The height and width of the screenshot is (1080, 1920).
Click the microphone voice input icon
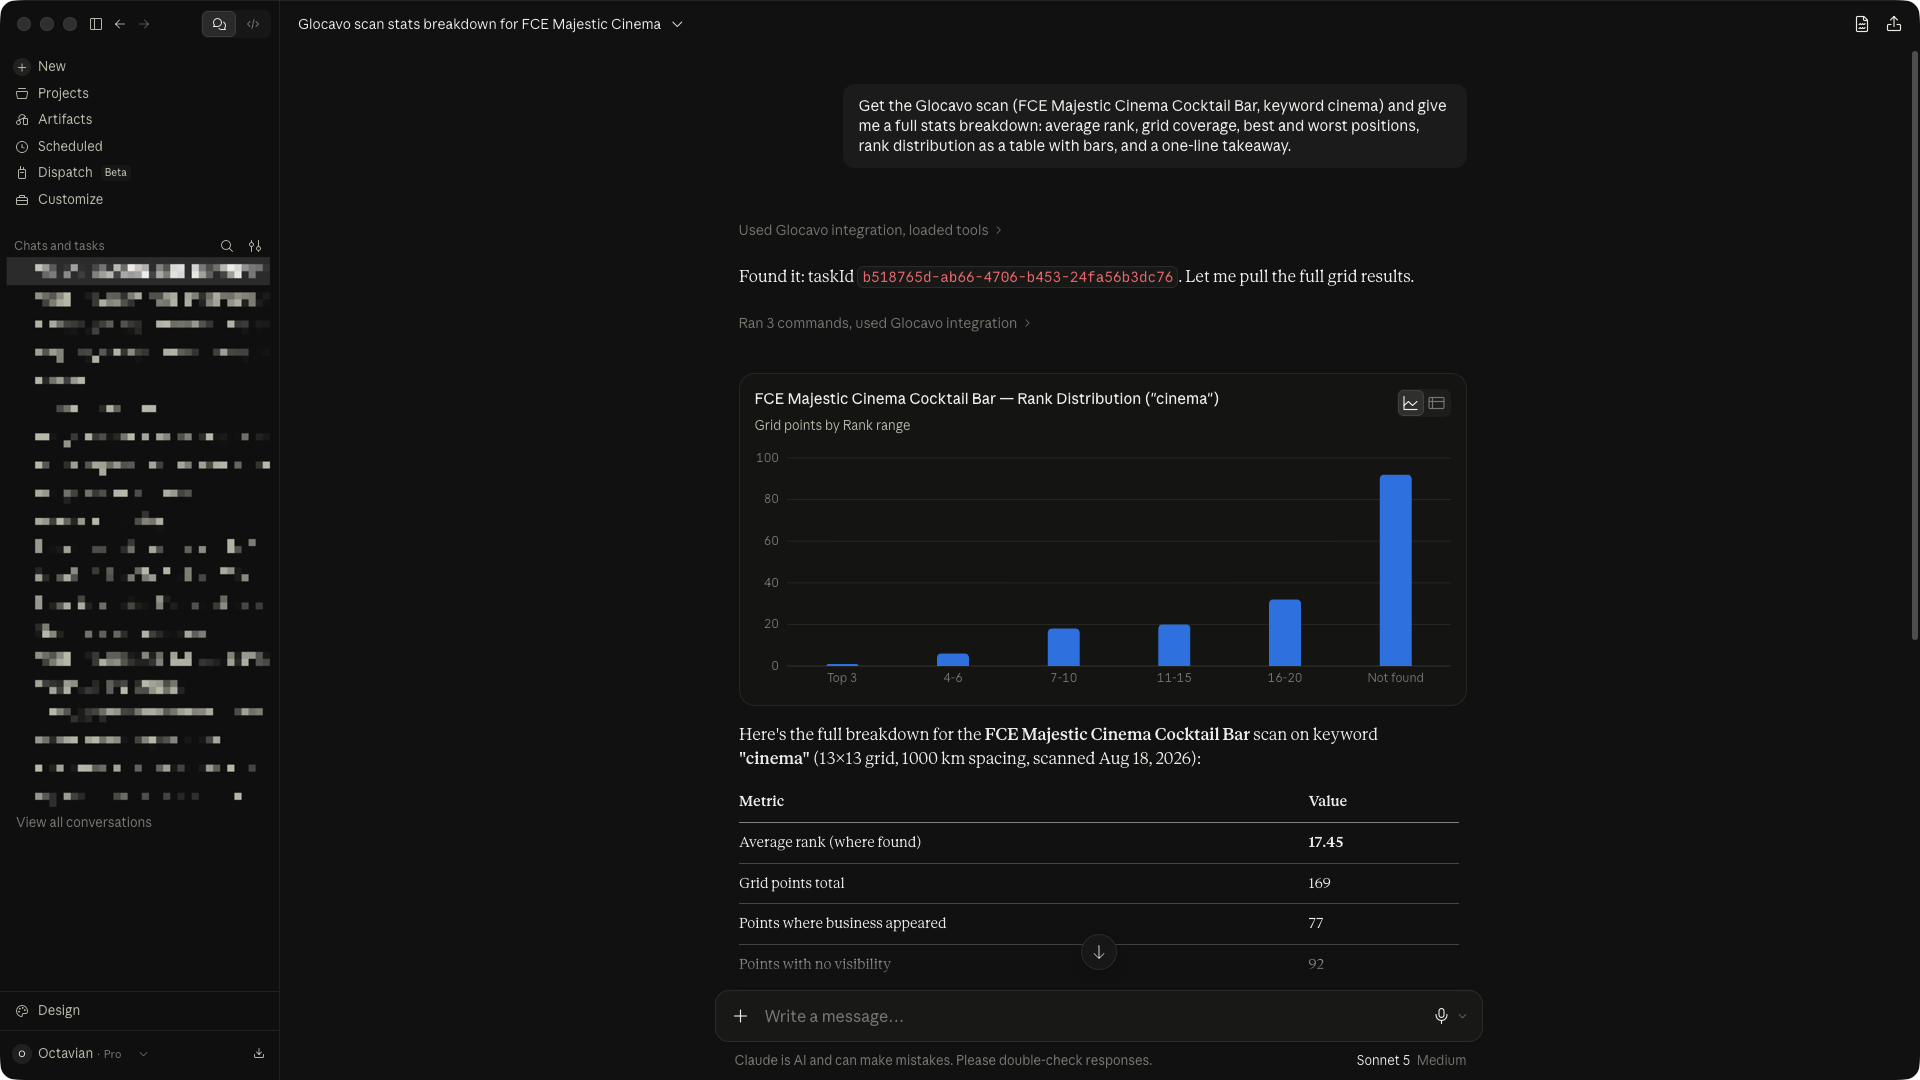(1441, 1016)
